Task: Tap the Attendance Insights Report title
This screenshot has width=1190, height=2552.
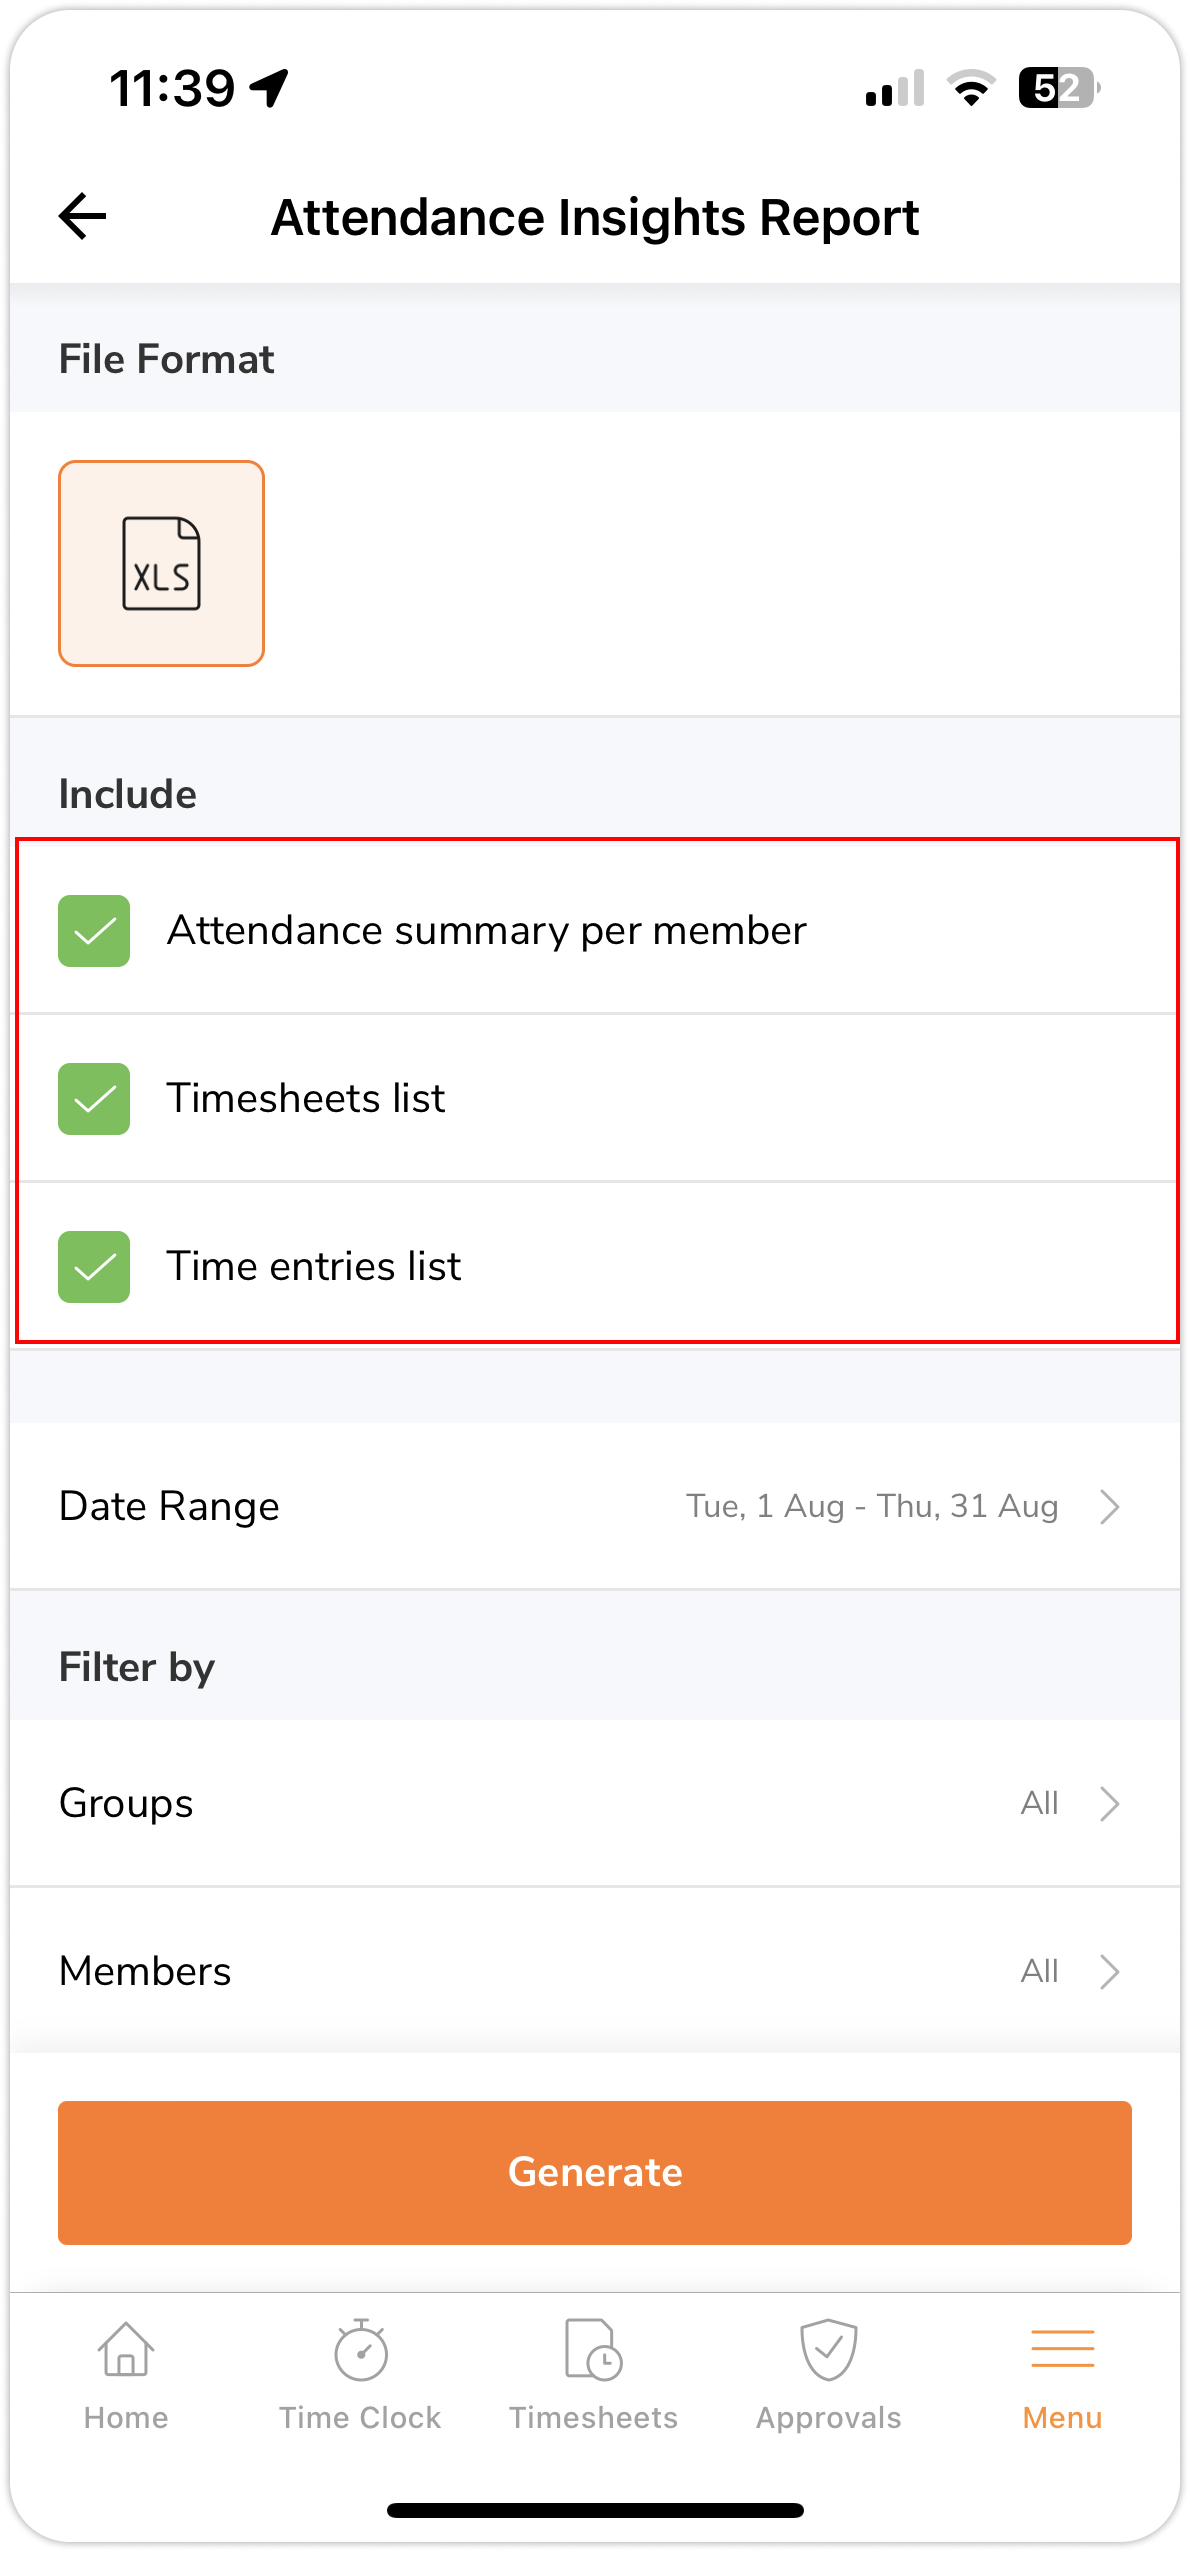Action: coord(595,217)
